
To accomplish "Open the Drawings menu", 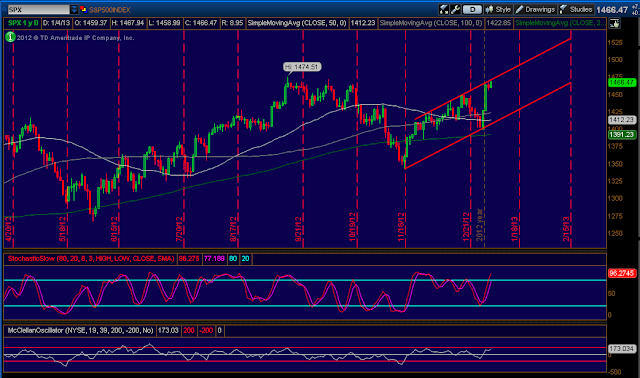I will 535,9.
